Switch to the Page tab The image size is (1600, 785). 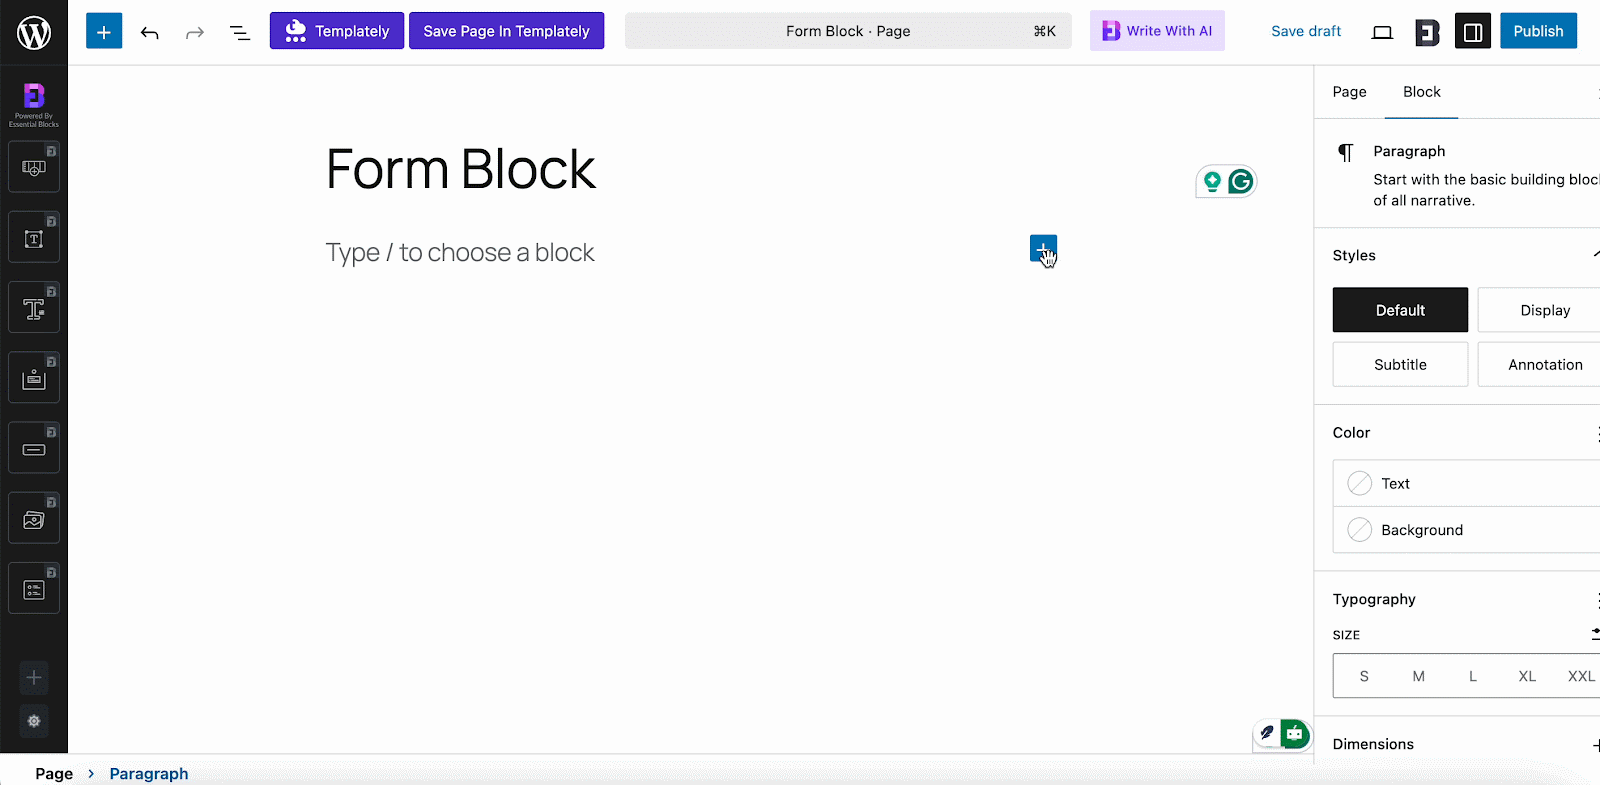[x=1348, y=91]
